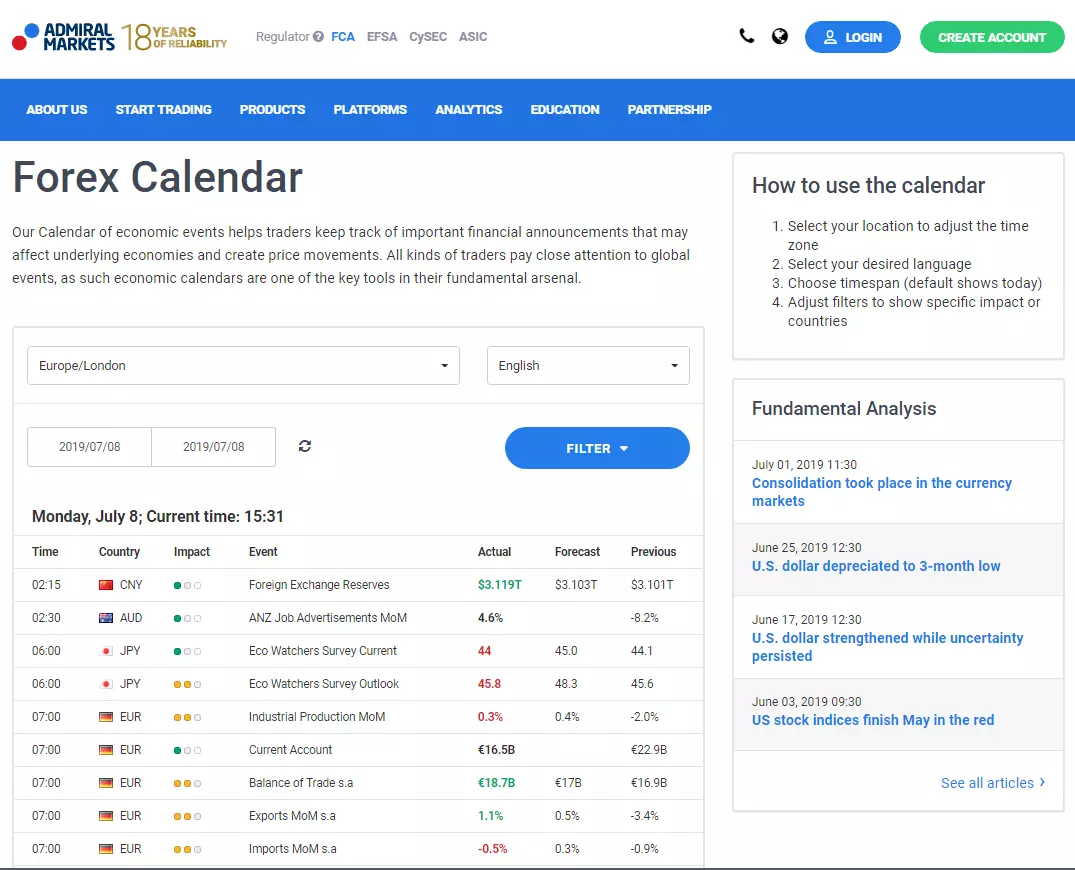This screenshot has height=870, width=1075.
Task: Click the Actual column header
Action: coord(494,552)
